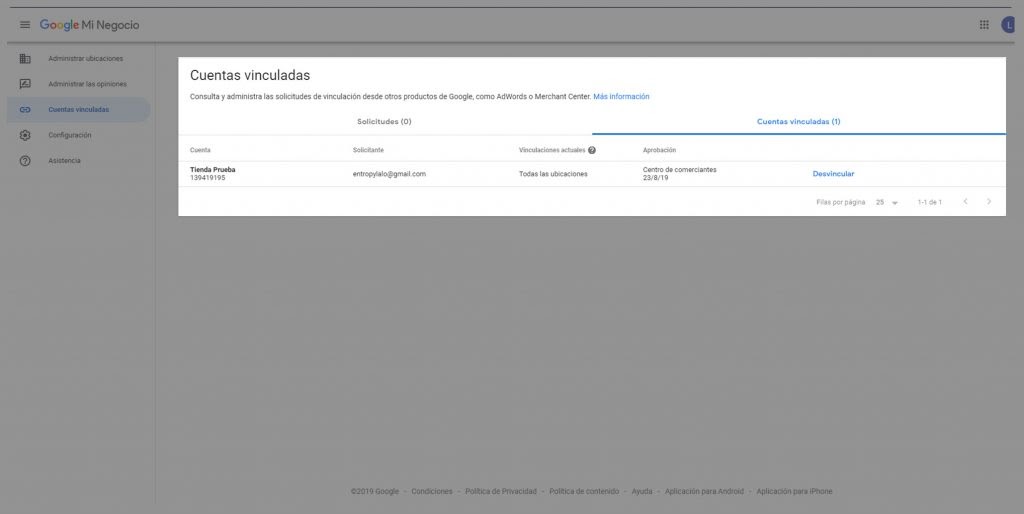Viewport: 1024px width, 514px height.
Task: Open Configuración in sidebar
Action: (70, 135)
